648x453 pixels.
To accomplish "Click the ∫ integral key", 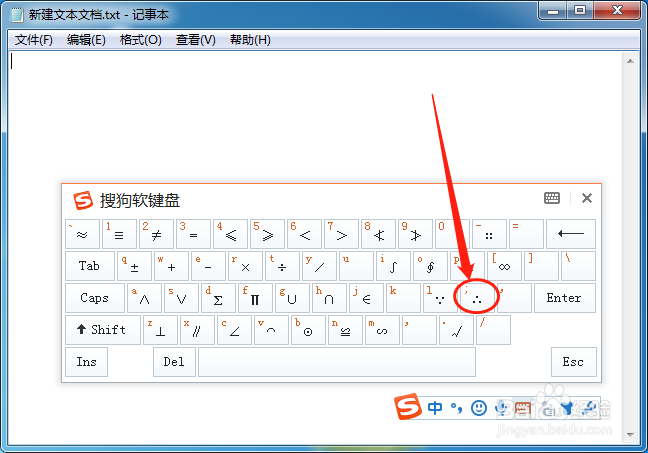I will tap(393, 266).
